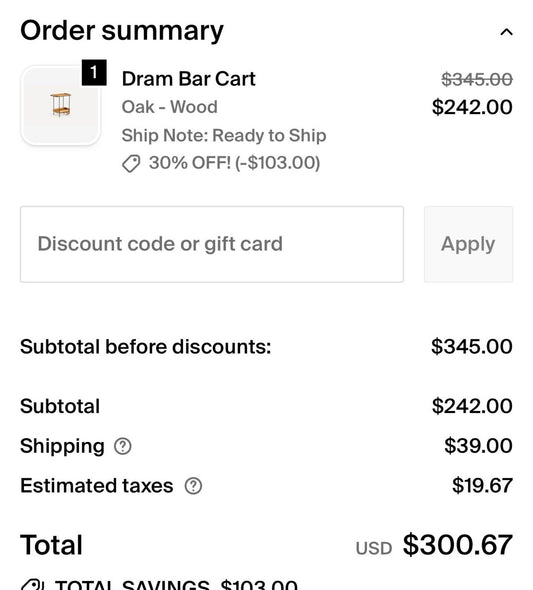Click the Estimated taxes help icon
The width and height of the screenshot is (533, 590).
193,486
